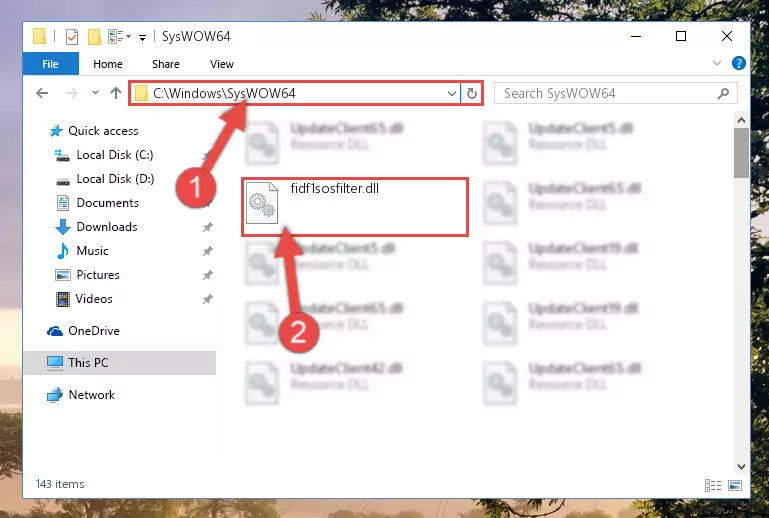Viewport: 769px width, 518px height.
Task: Minimize the SysWOW64 window
Action: (x=636, y=36)
